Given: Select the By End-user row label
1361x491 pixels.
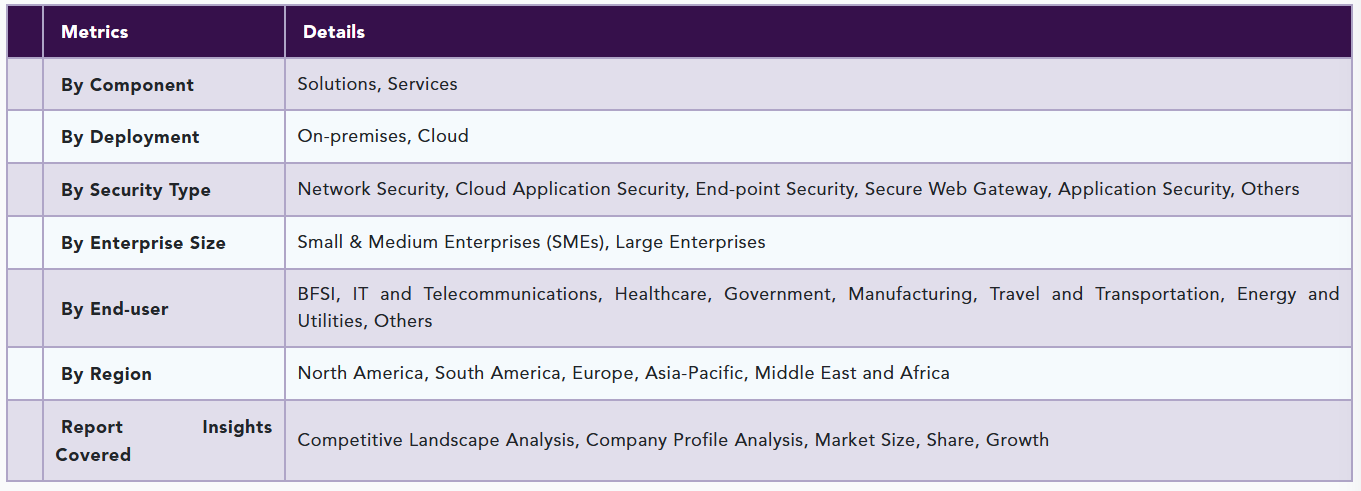Looking at the screenshot, I should (114, 309).
